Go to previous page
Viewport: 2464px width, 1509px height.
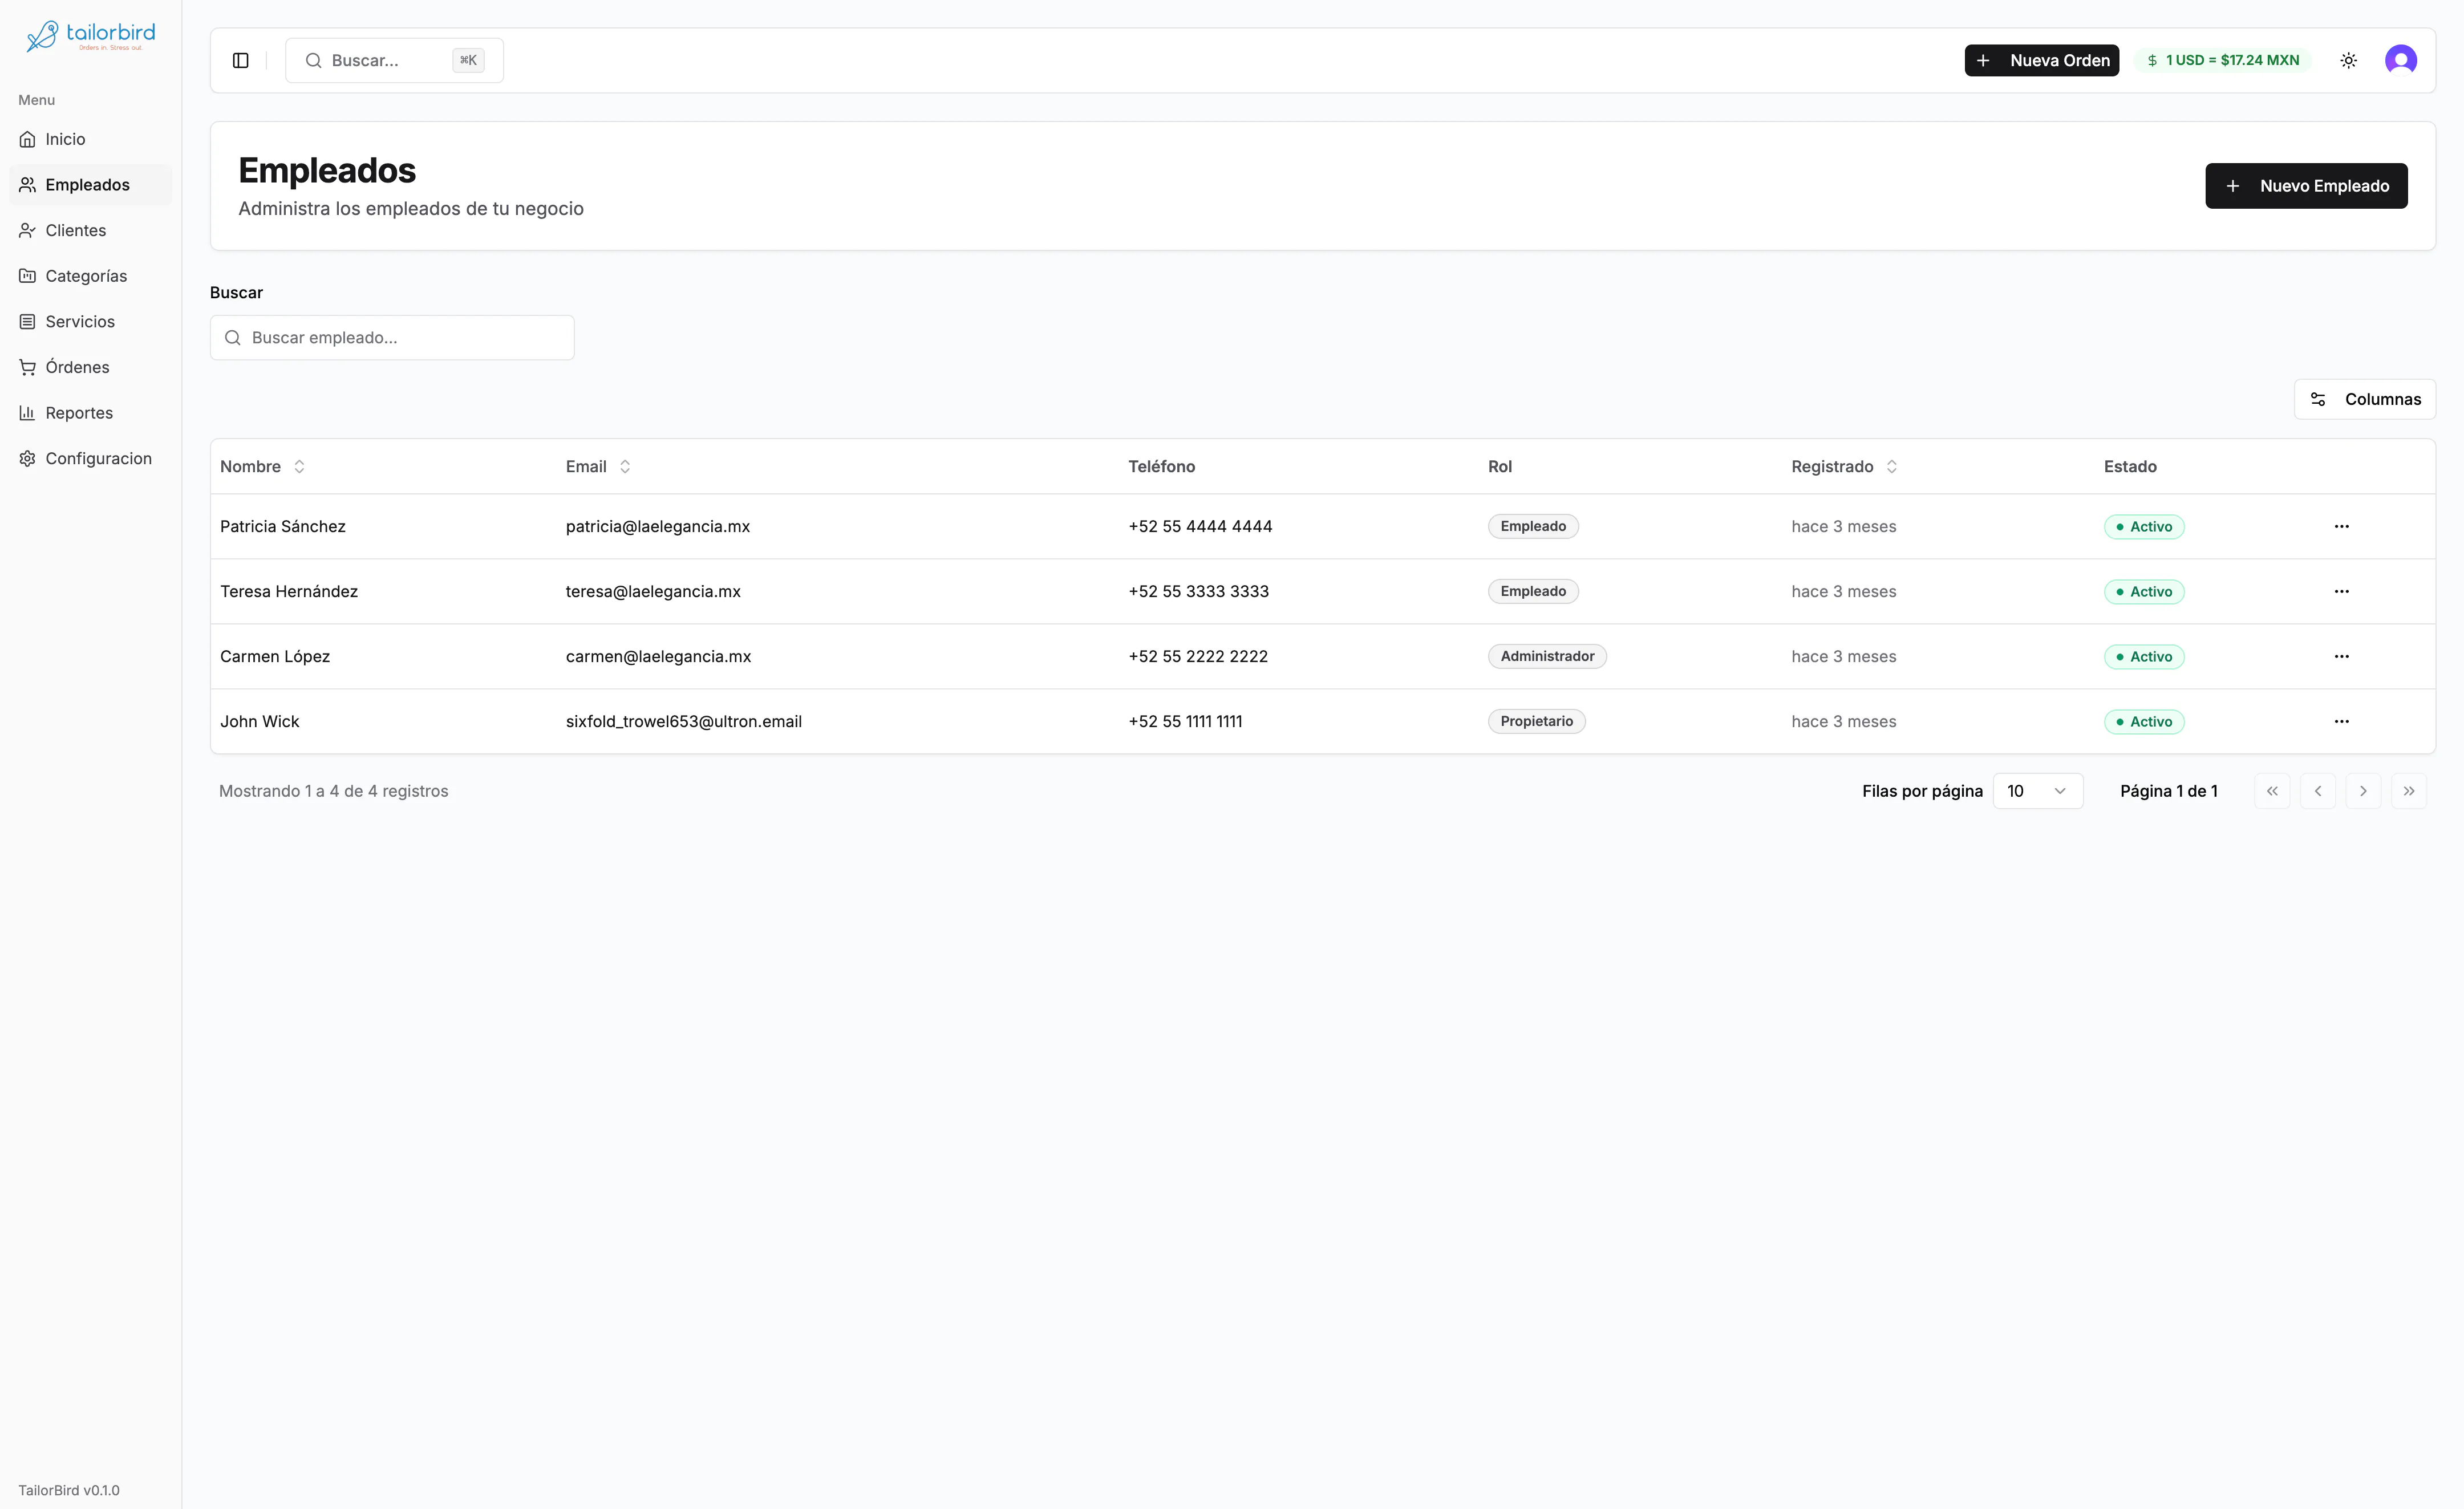pyautogui.click(x=2317, y=791)
